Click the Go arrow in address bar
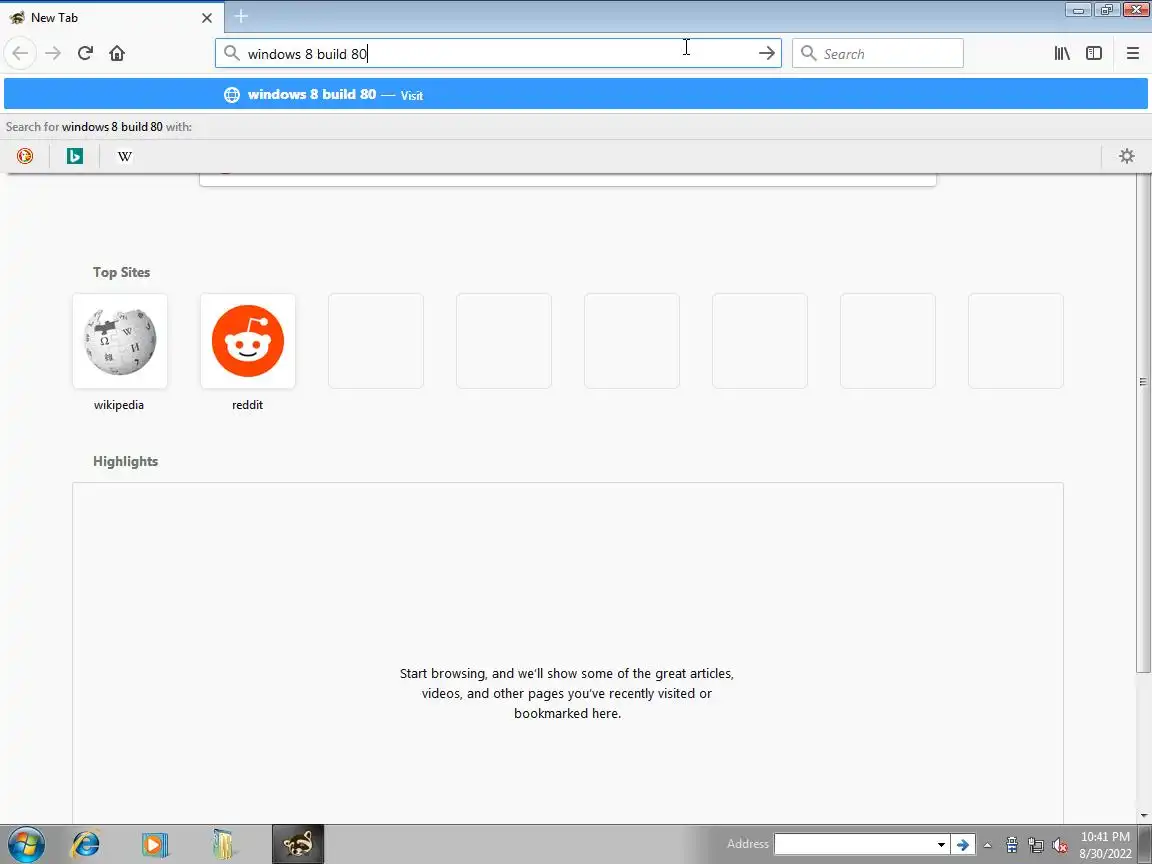 tap(766, 53)
